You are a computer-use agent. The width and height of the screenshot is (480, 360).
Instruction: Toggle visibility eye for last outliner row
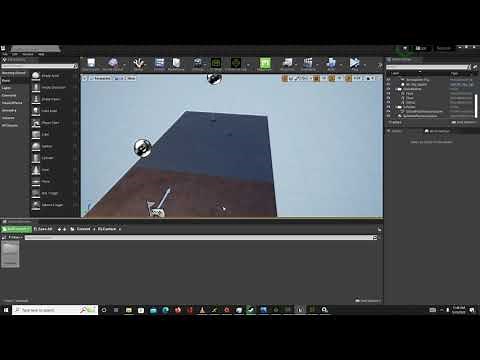[388, 116]
